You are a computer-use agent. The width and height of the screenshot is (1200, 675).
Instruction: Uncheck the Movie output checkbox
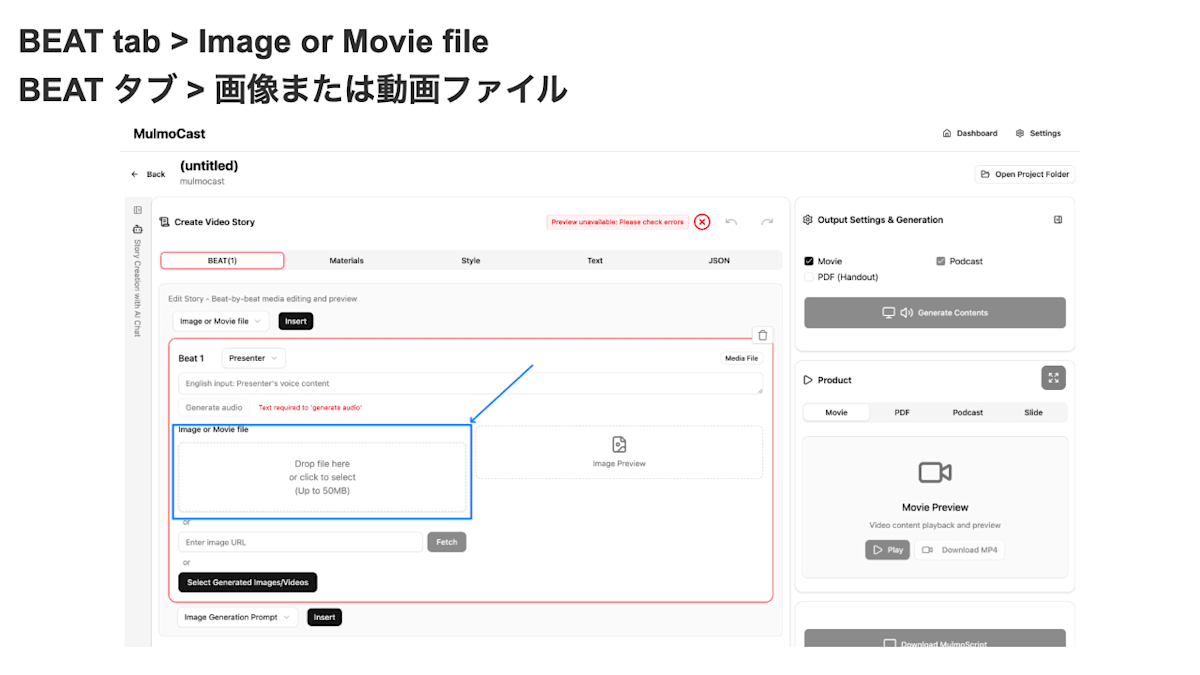(x=808, y=261)
